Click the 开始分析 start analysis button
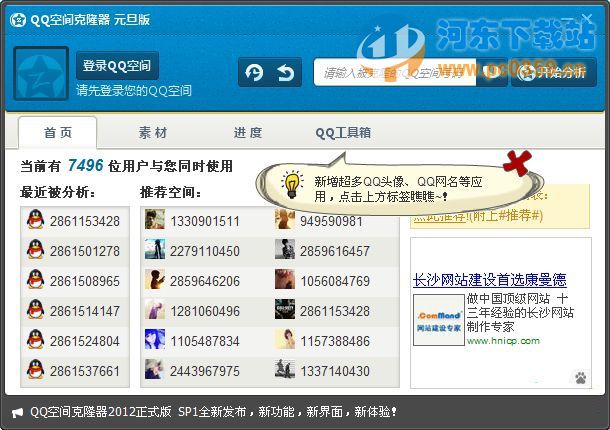The width and height of the screenshot is (610, 430). coord(554,72)
